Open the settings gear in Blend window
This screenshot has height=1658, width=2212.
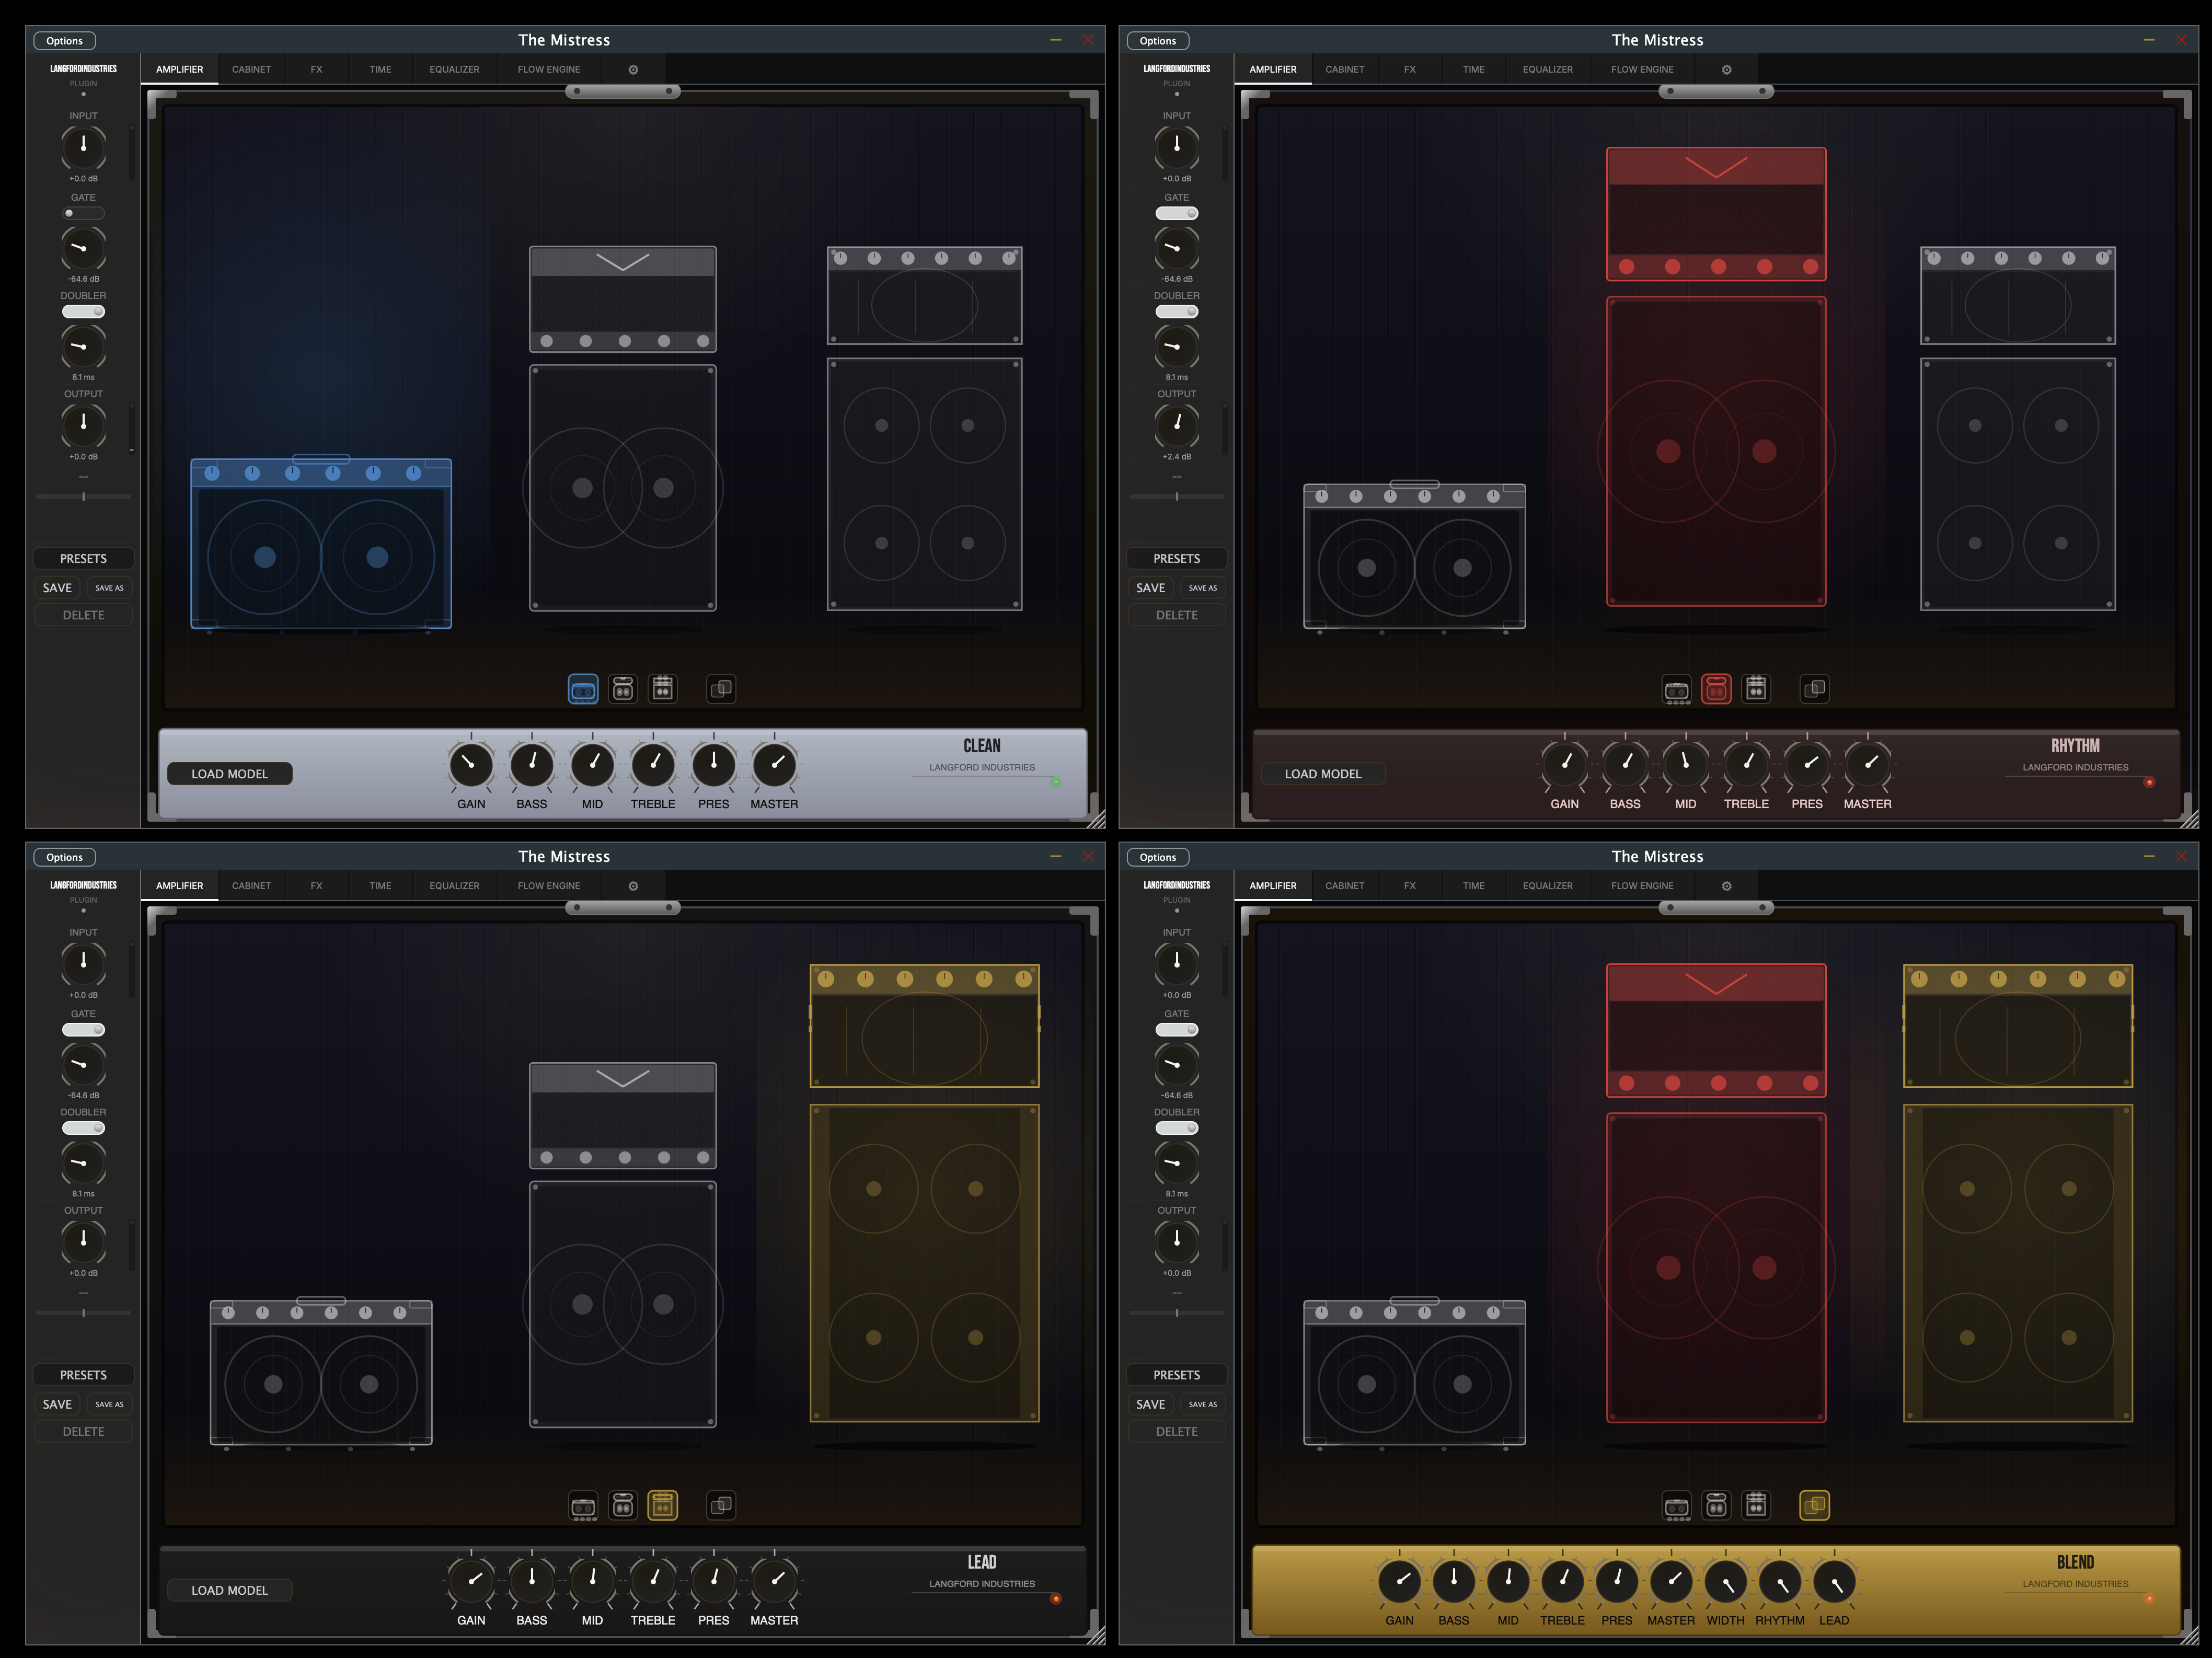(x=1727, y=886)
